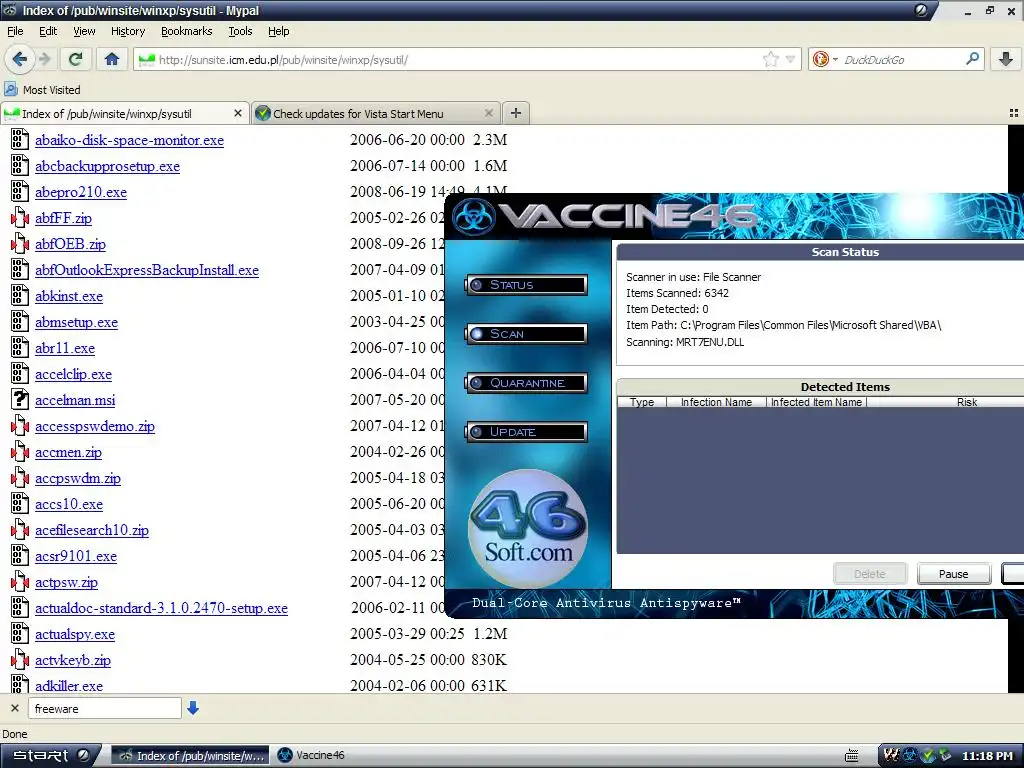Go to the Home page icon

coord(112,59)
